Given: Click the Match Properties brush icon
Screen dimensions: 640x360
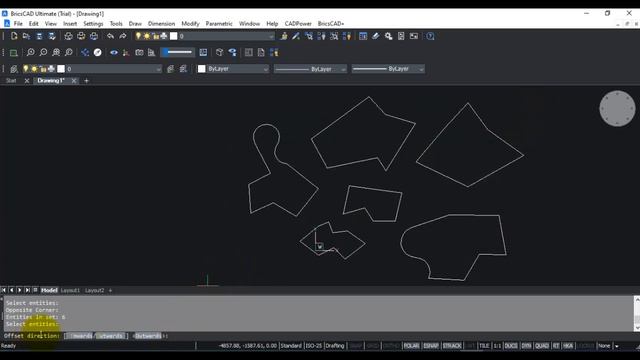Looking at the screenshot, I should [x=296, y=36].
